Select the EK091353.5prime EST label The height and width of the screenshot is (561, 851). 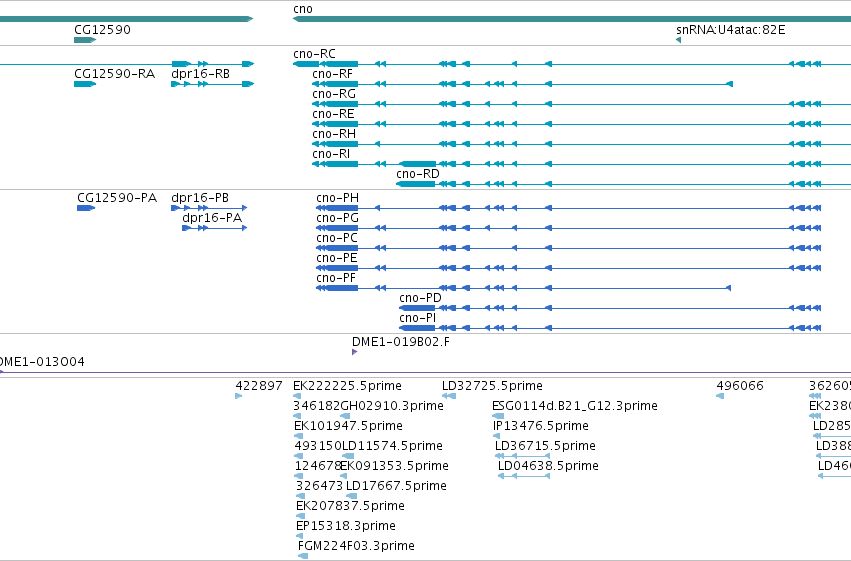pos(395,467)
